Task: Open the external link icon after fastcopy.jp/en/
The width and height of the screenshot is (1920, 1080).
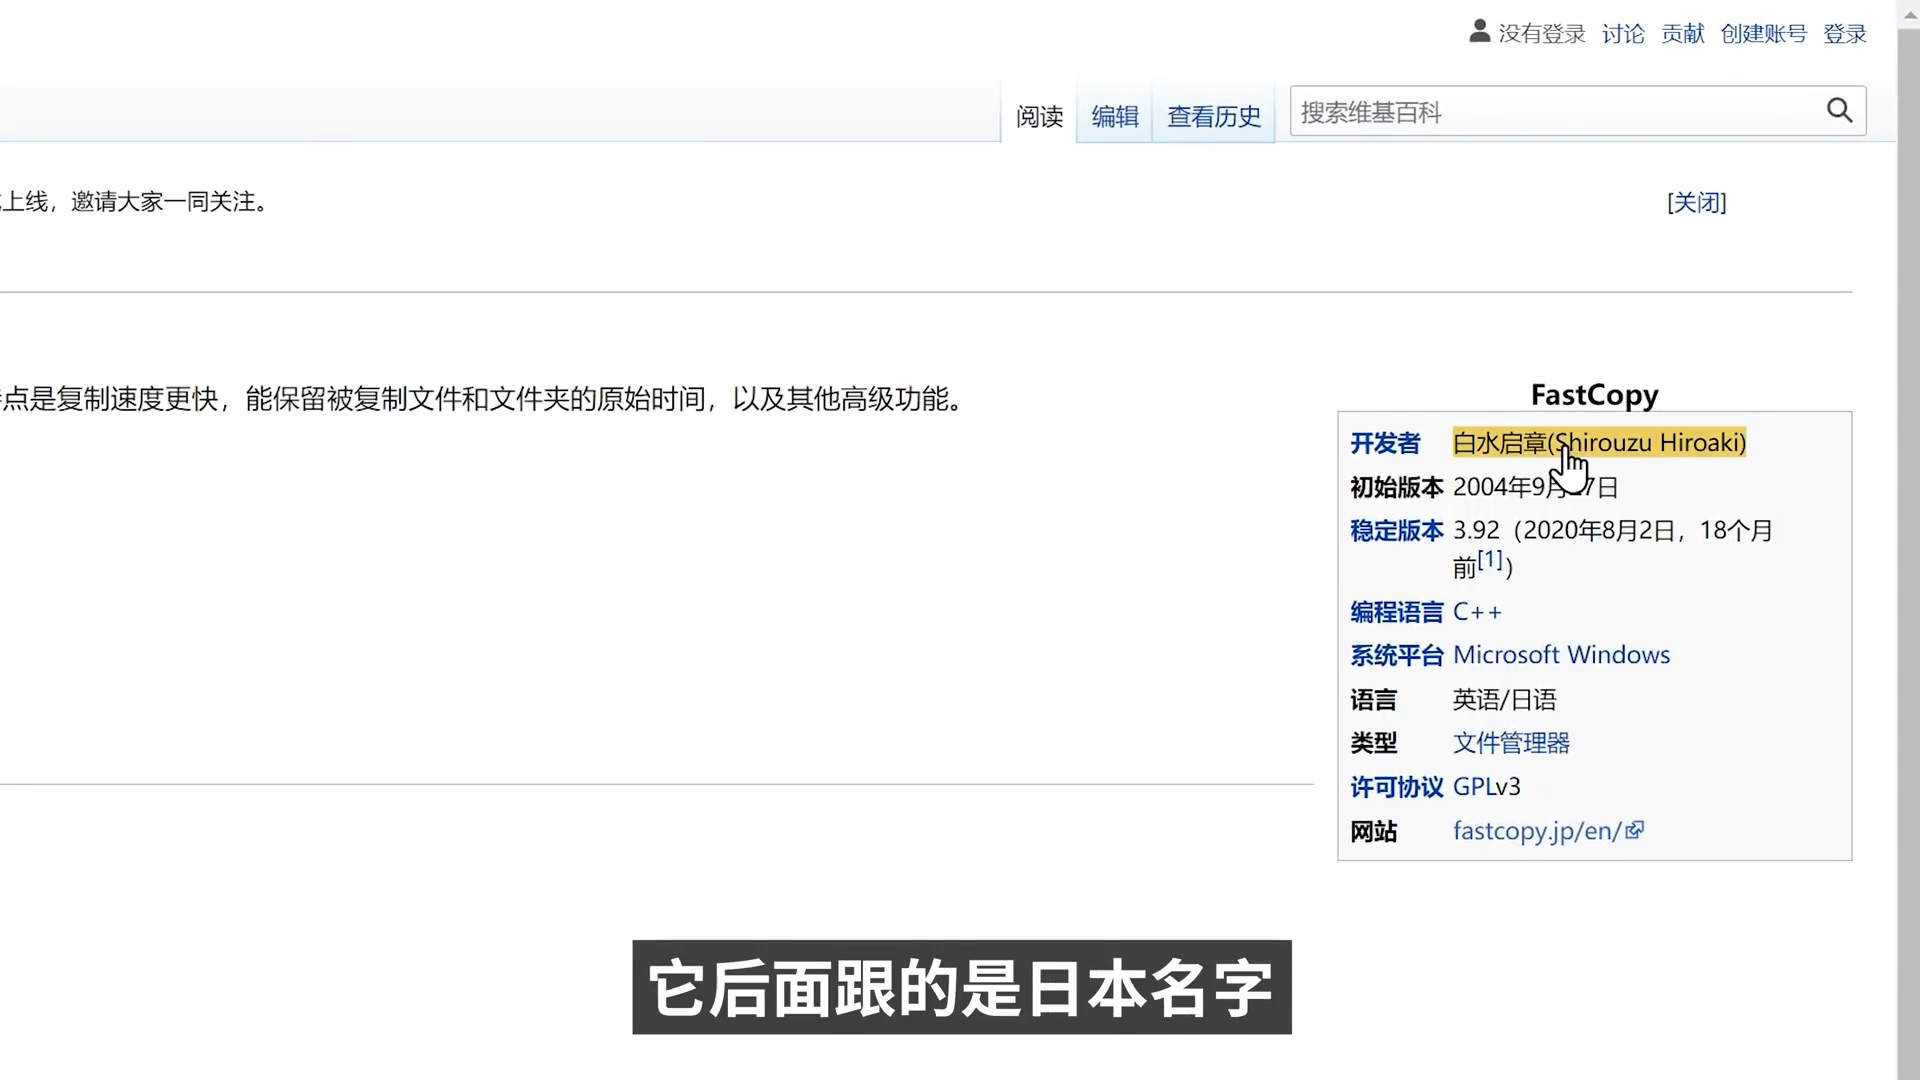Action: pos(1636,829)
